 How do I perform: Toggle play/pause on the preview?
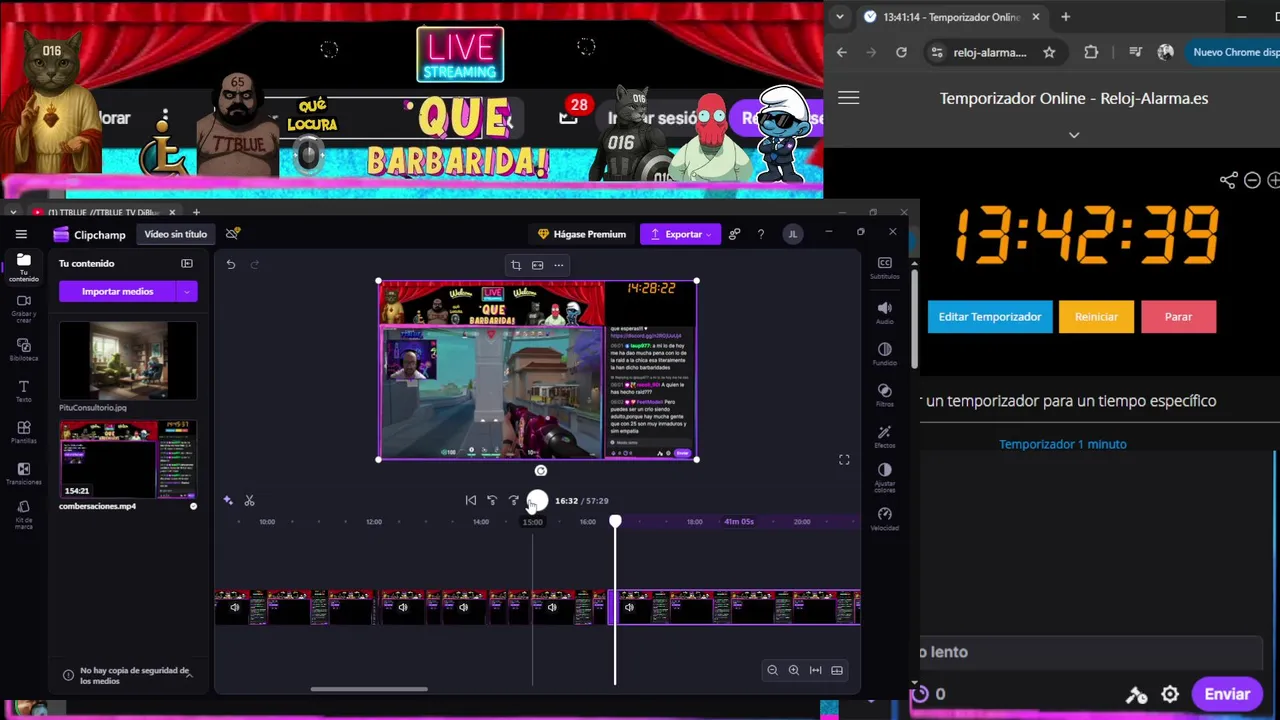537,500
